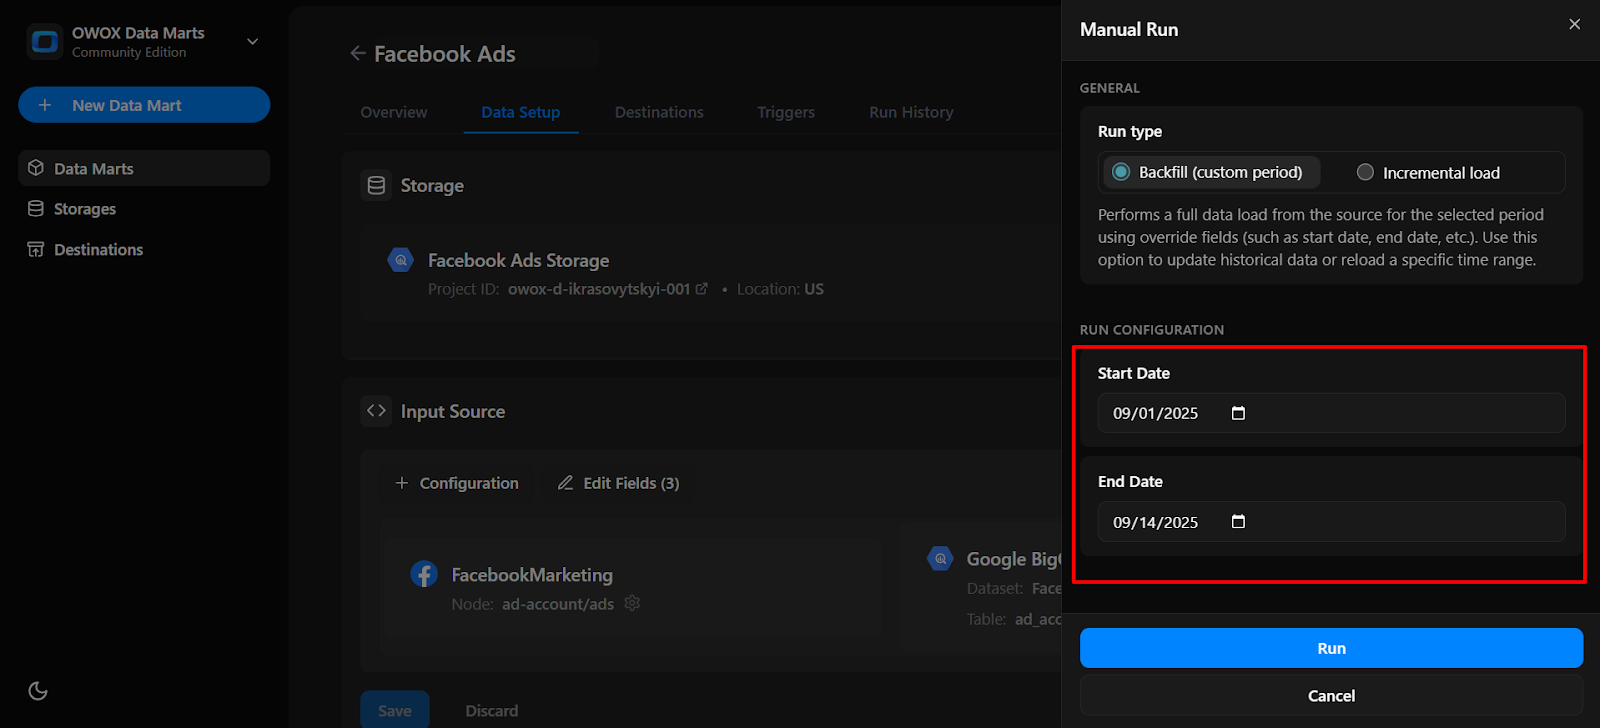
Task: Select Backfill (custom period) run type
Action: pos(1211,172)
